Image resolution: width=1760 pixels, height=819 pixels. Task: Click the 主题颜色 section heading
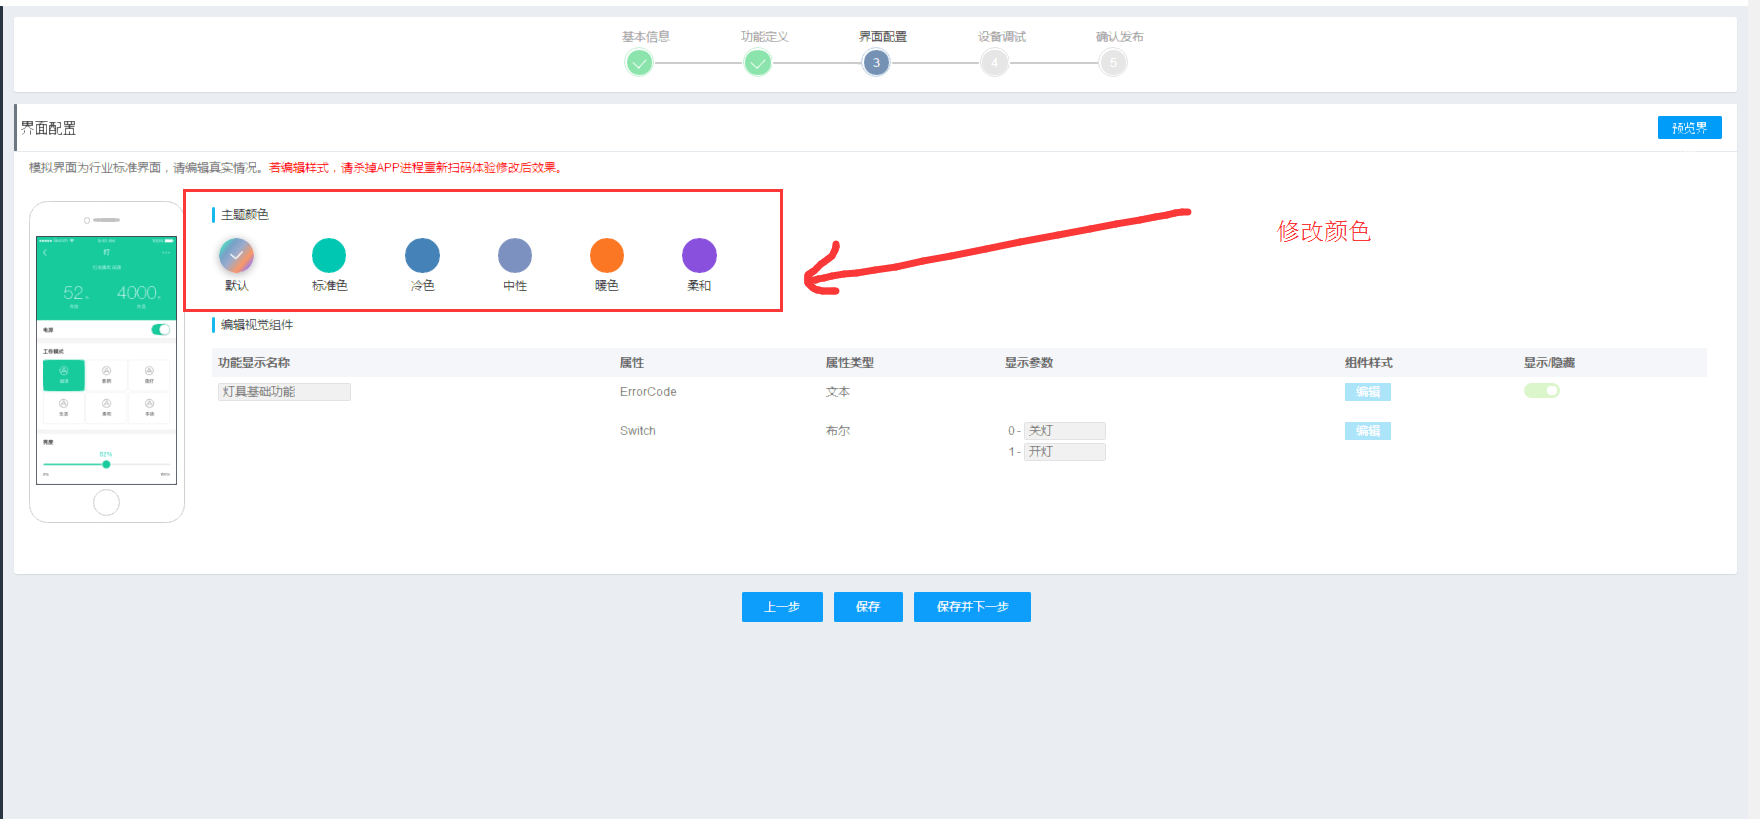(x=245, y=215)
